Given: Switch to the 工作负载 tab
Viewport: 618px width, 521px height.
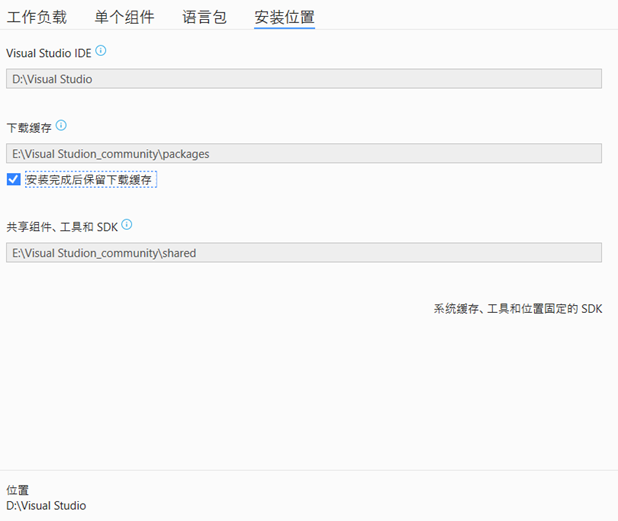Looking at the screenshot, I should coord(37,17).
